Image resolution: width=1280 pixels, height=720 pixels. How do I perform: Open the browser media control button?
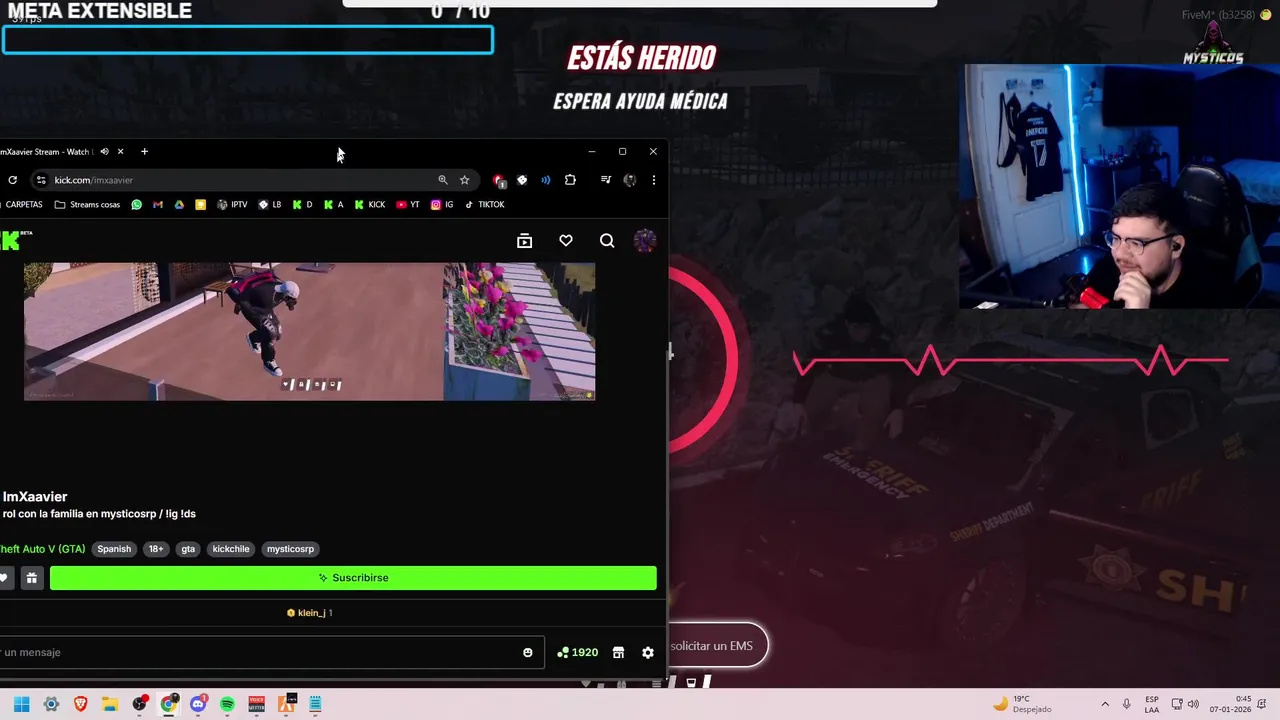[x=605, y=180]
